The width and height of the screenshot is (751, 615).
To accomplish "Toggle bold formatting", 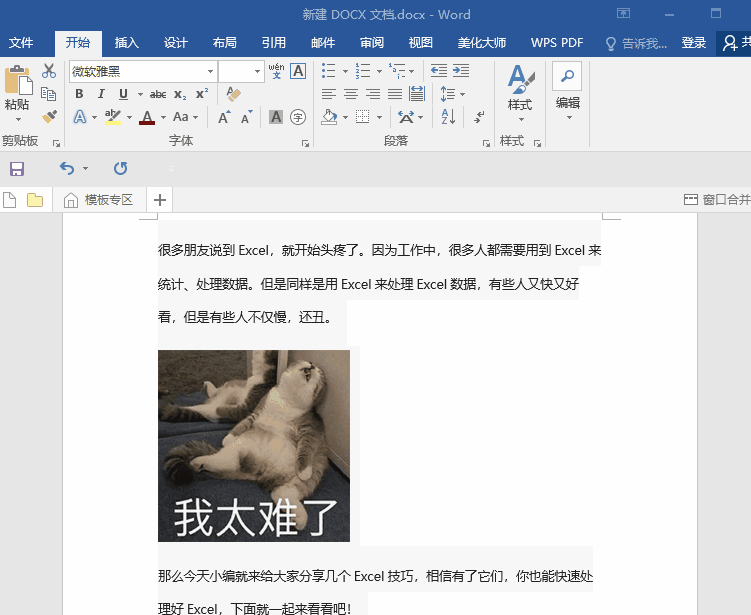I will click(x=79, y=94).
